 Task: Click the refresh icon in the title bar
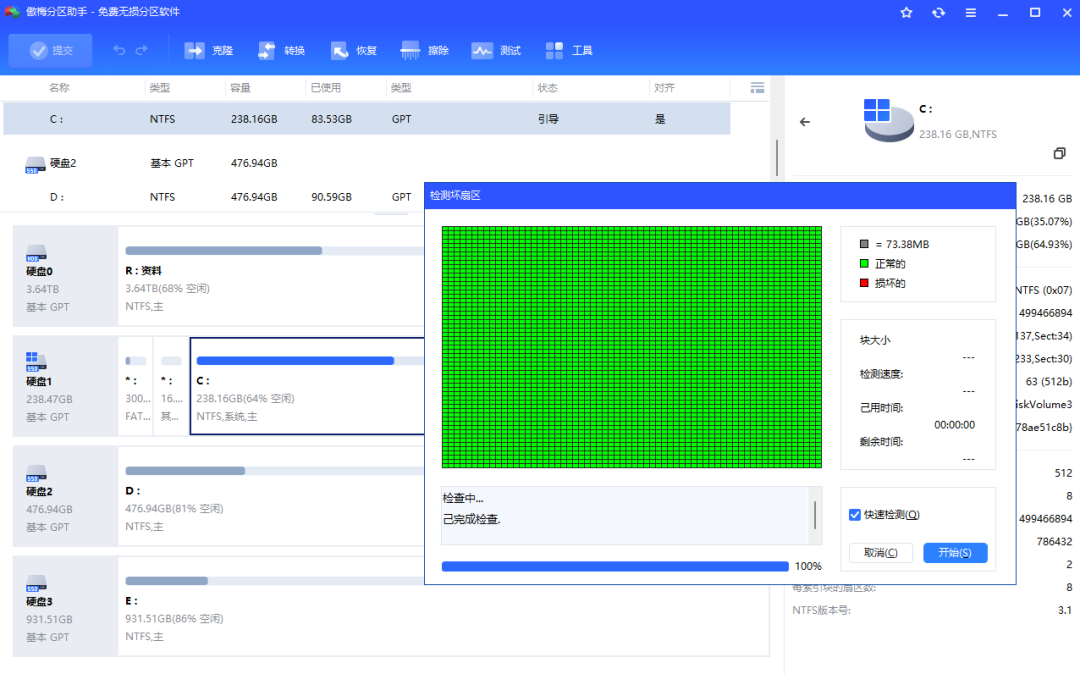938,13
